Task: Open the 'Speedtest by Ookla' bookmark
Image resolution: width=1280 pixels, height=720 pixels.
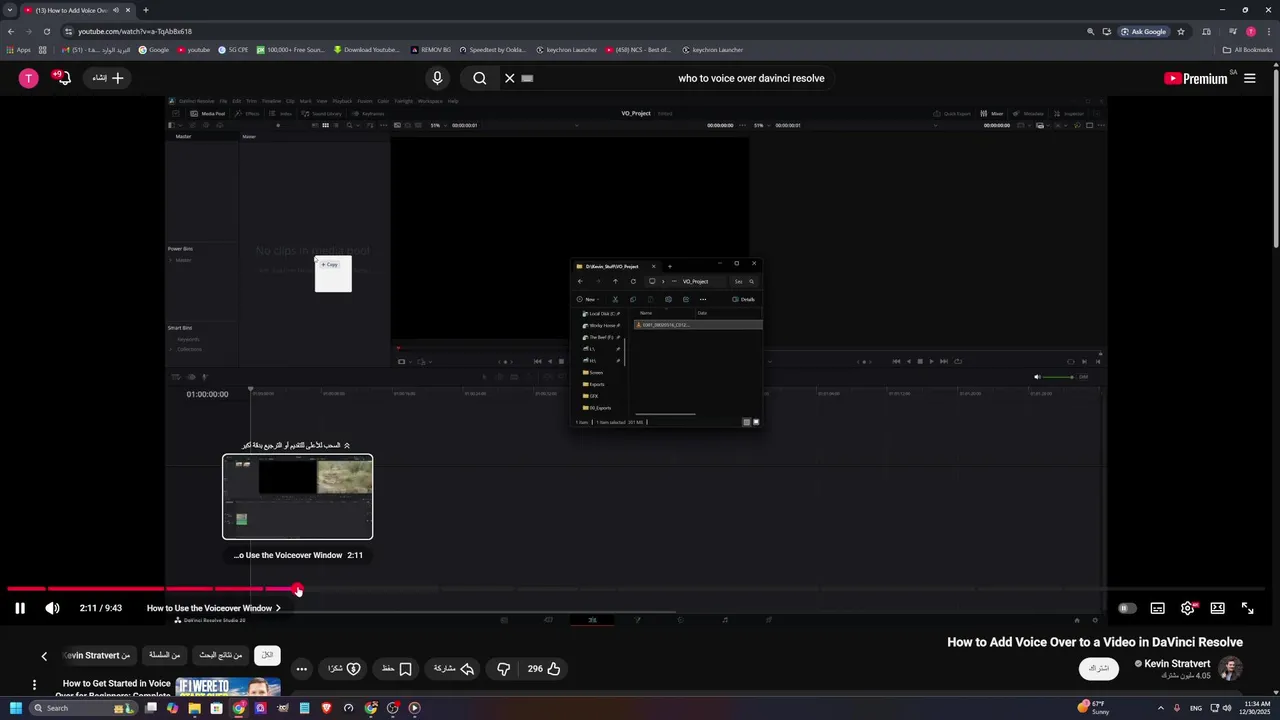Action: 493,50
